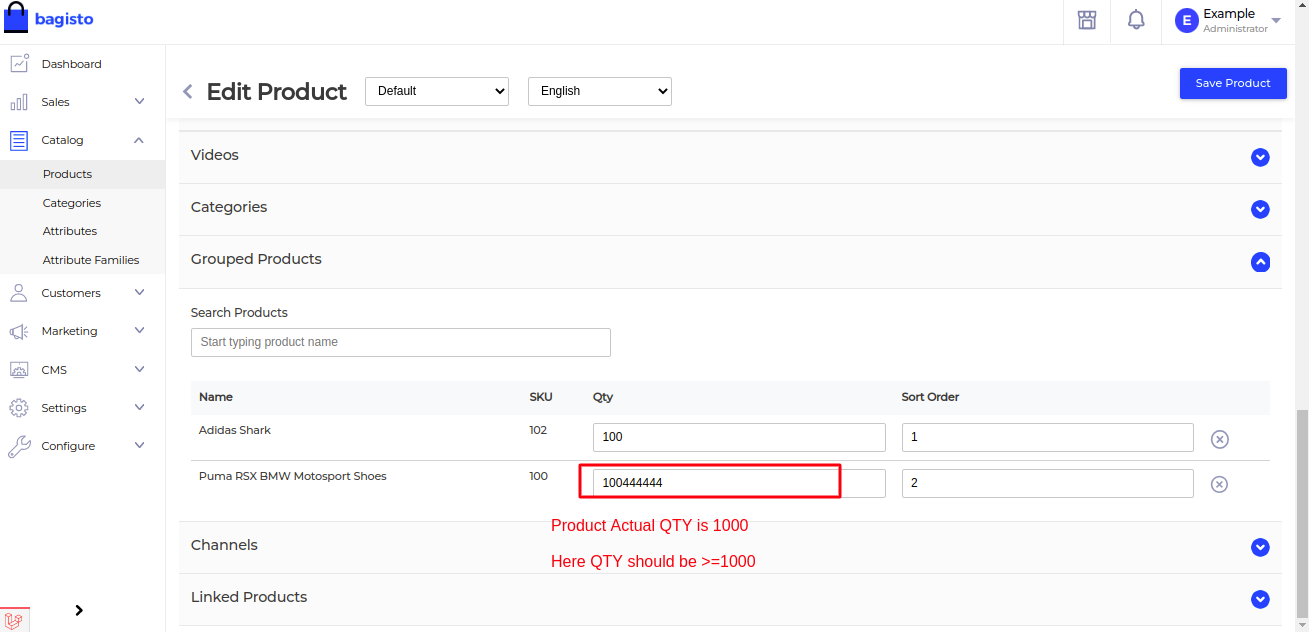Click the Marketing megaphone icon
The image size is (1309, 632).
click(x=21, y=331)
